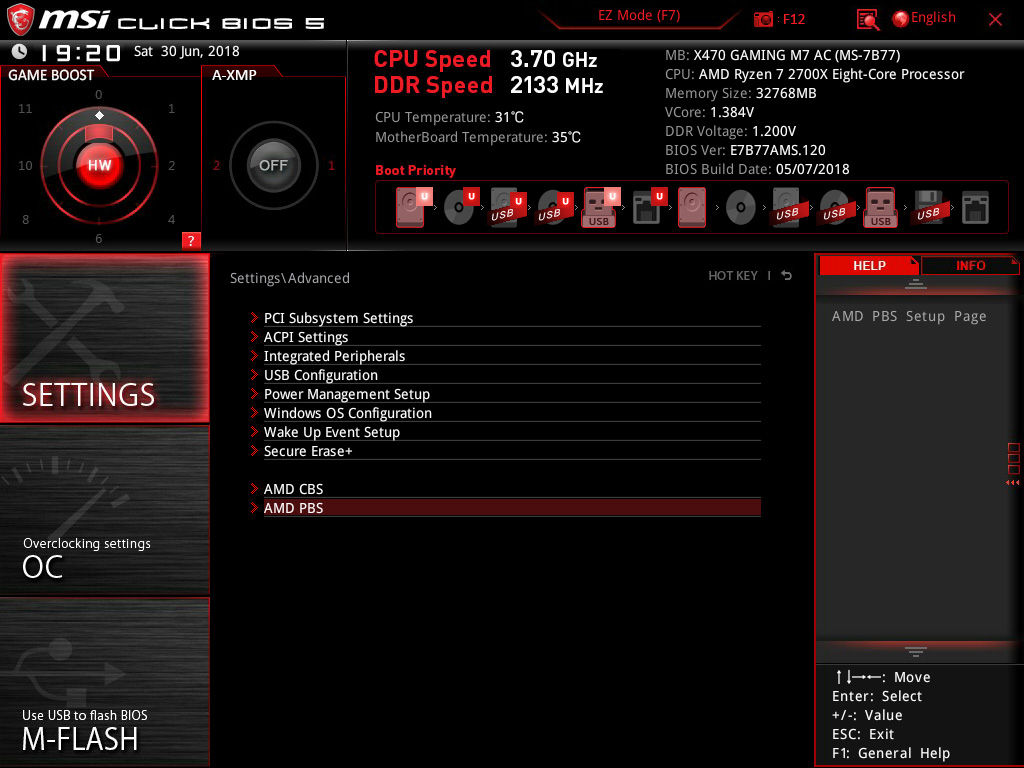The height and width of the screenshot is (768, 1024).
Task: Click the clock icon beside the time
Action: pyautogui.click(x=20, y=51)
